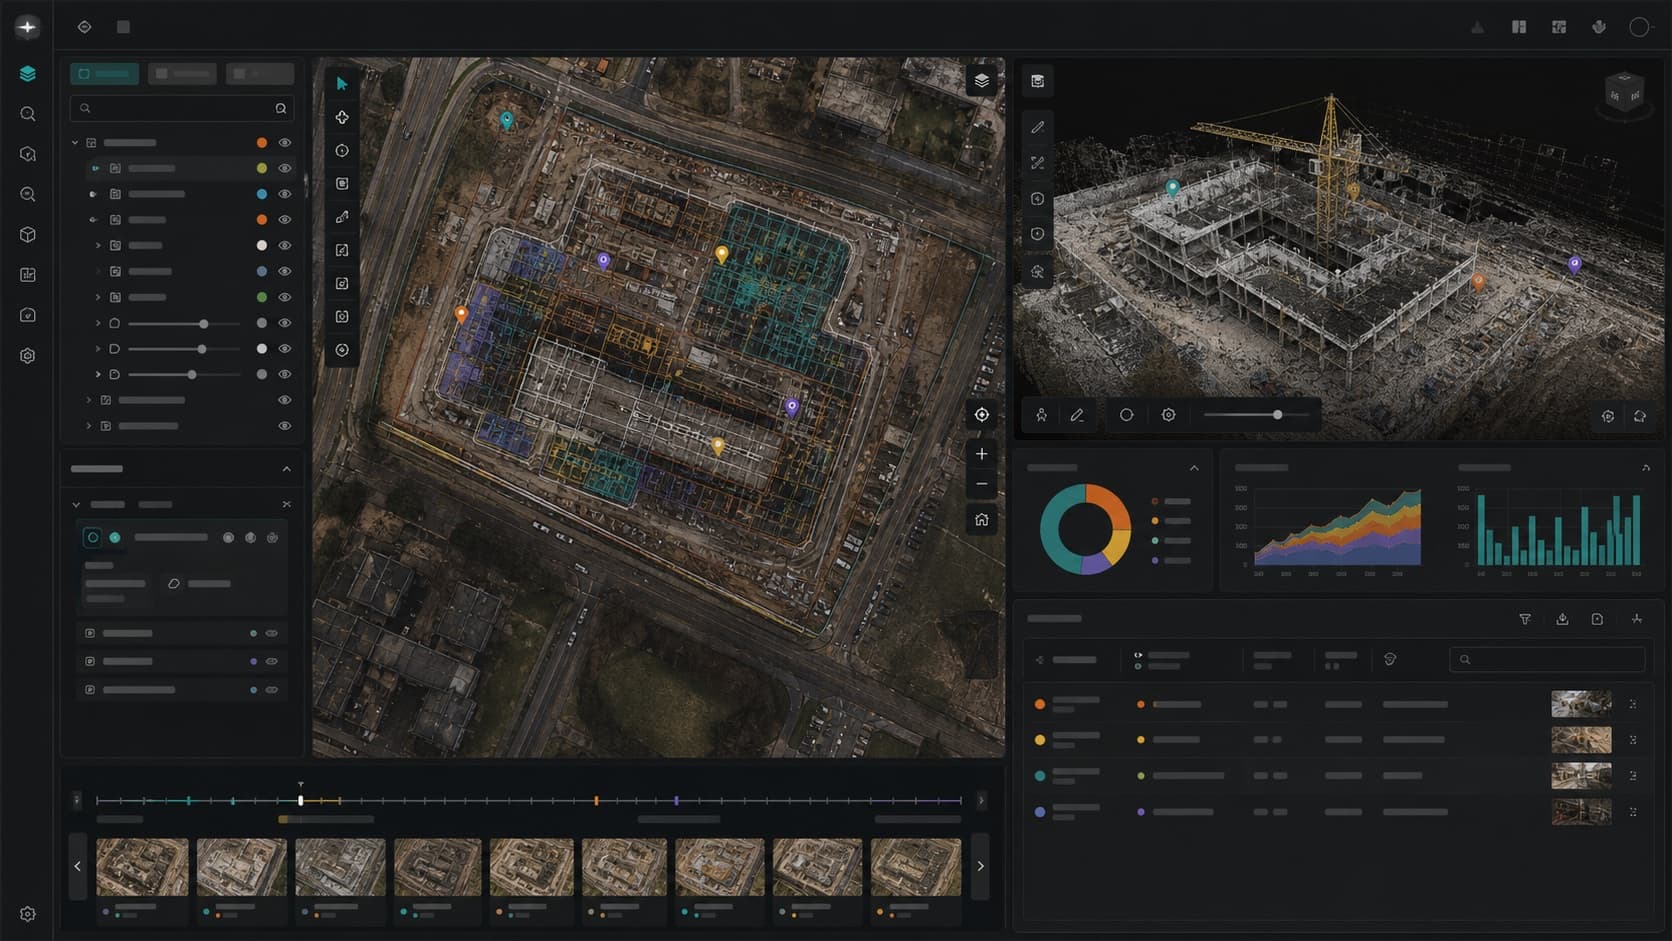This screenshot has width=1672, height=941.
Task: Zoom out with the map minus button
Action: coord(981,484)
